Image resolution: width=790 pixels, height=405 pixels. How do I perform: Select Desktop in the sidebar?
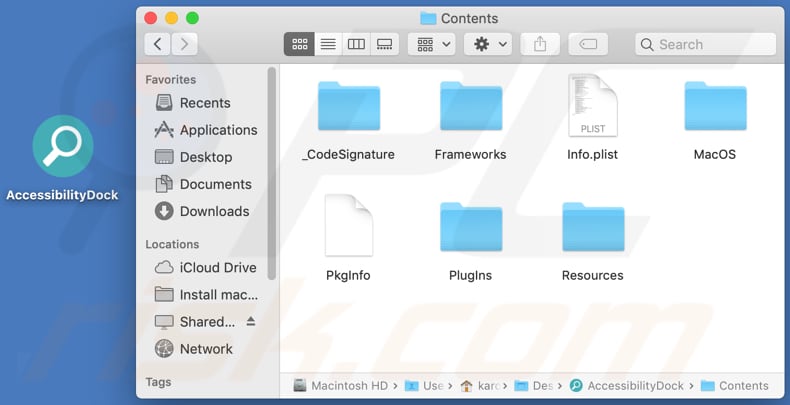(194, 157)
